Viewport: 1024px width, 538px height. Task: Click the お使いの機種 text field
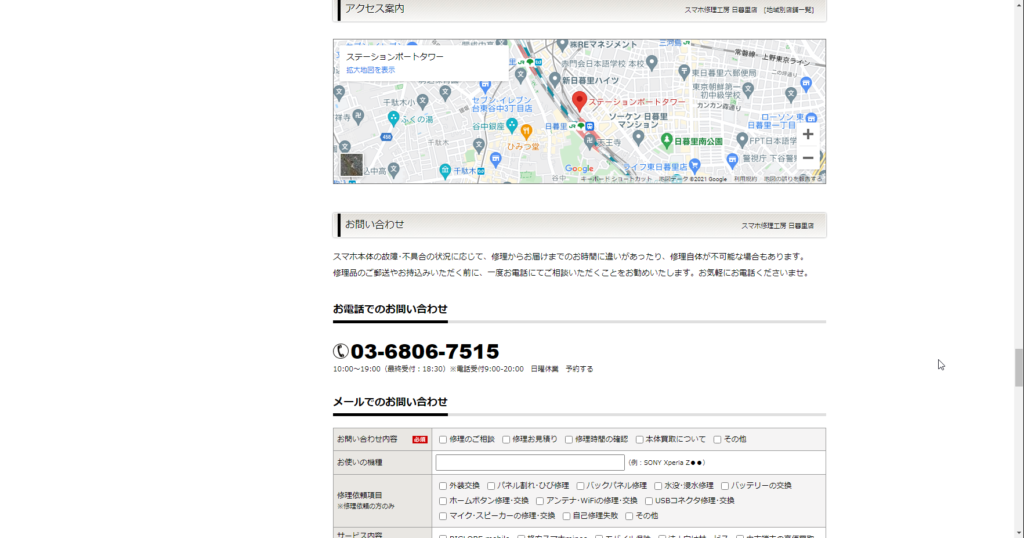click(530, 462)
